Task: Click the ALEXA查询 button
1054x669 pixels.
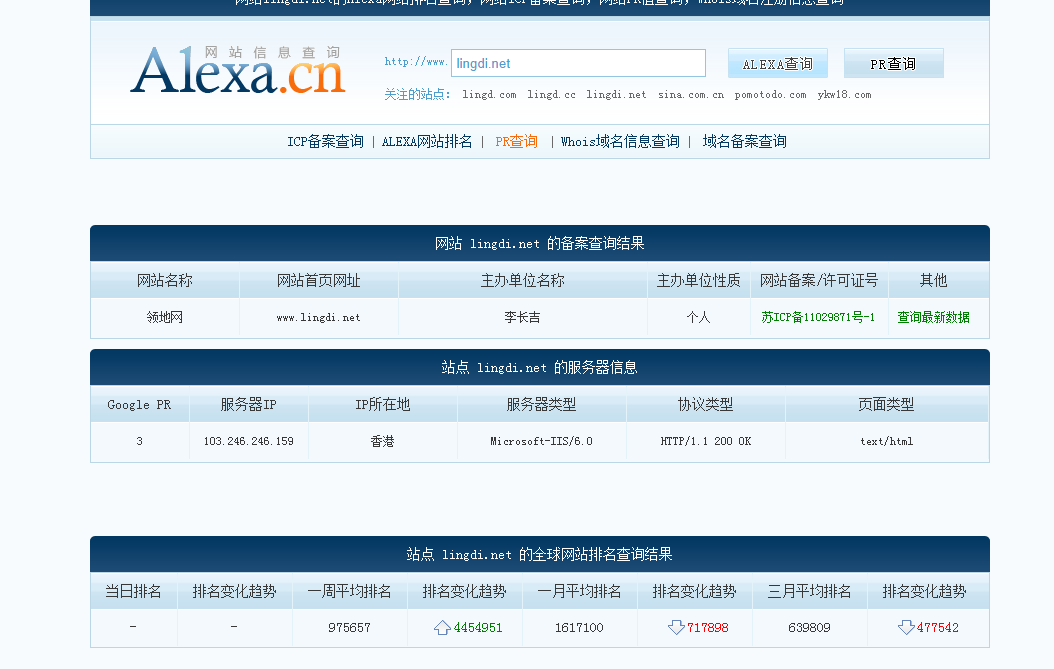Action: click(778, 63)
